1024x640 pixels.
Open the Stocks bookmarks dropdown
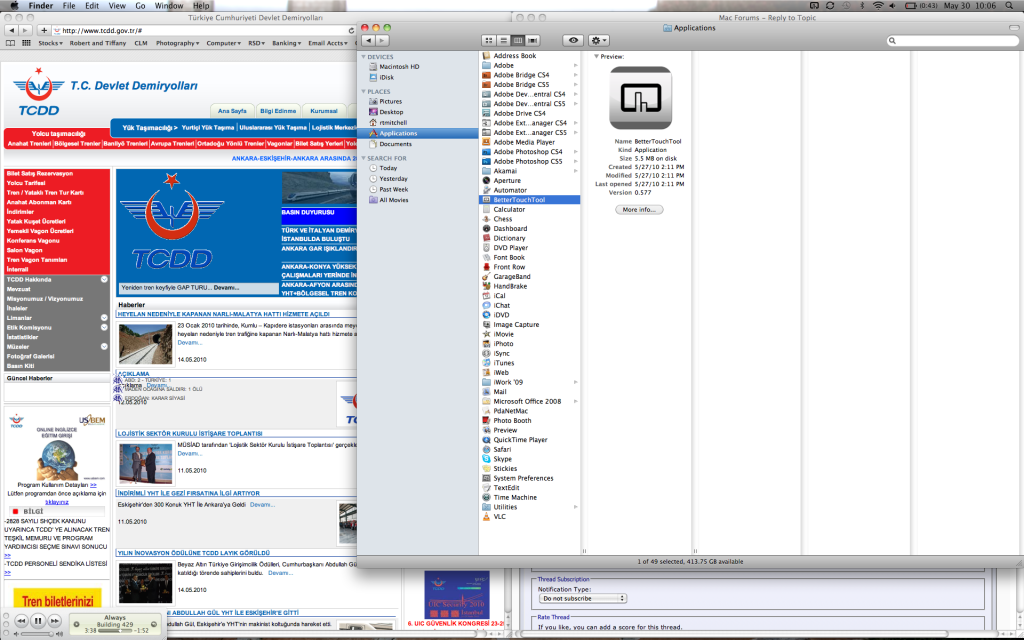pyautogui.click(x=50, y=43)
